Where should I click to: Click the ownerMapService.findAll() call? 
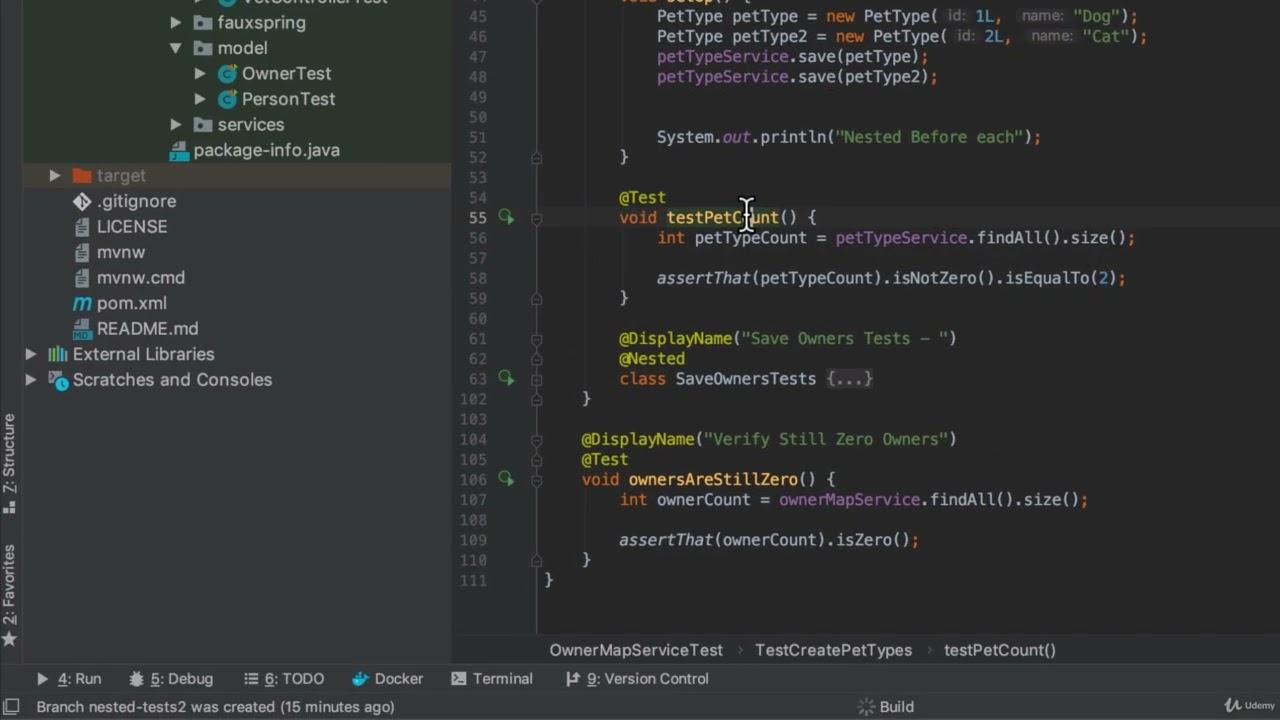coord(895,499)
